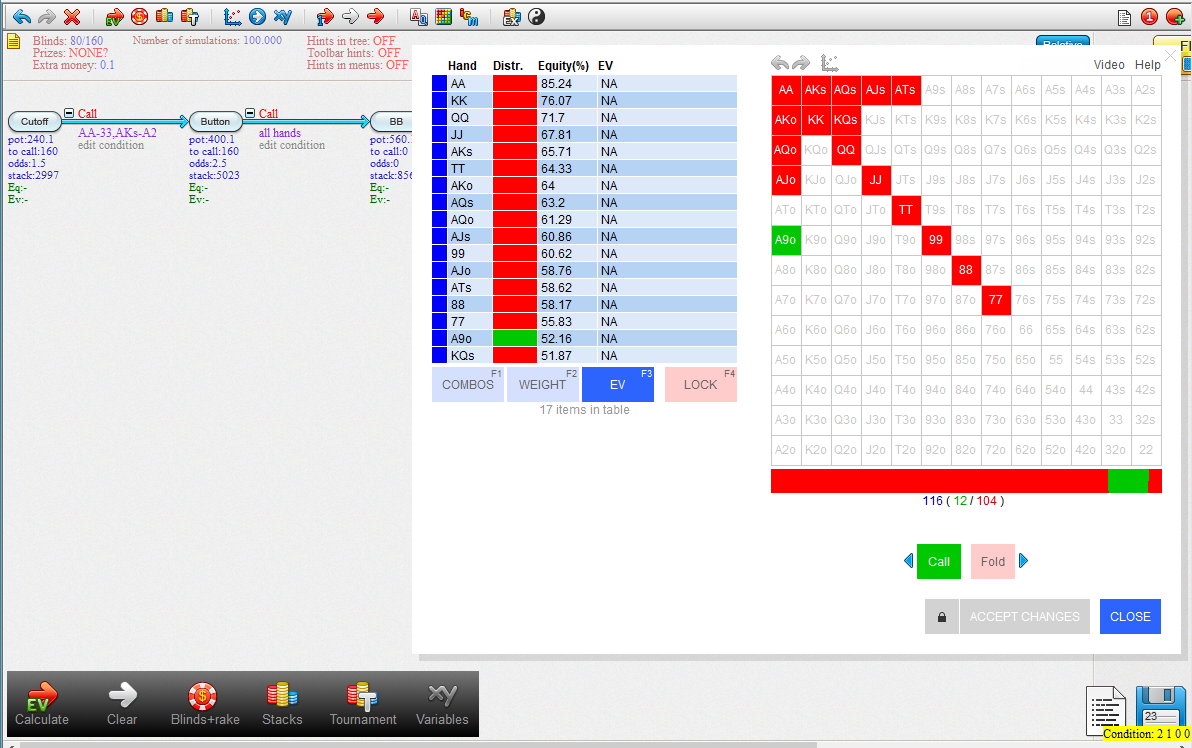Click the red X delete icon
Image resolution: width=1192 pixels, height=748 pixels.
[x=72, y=16]
